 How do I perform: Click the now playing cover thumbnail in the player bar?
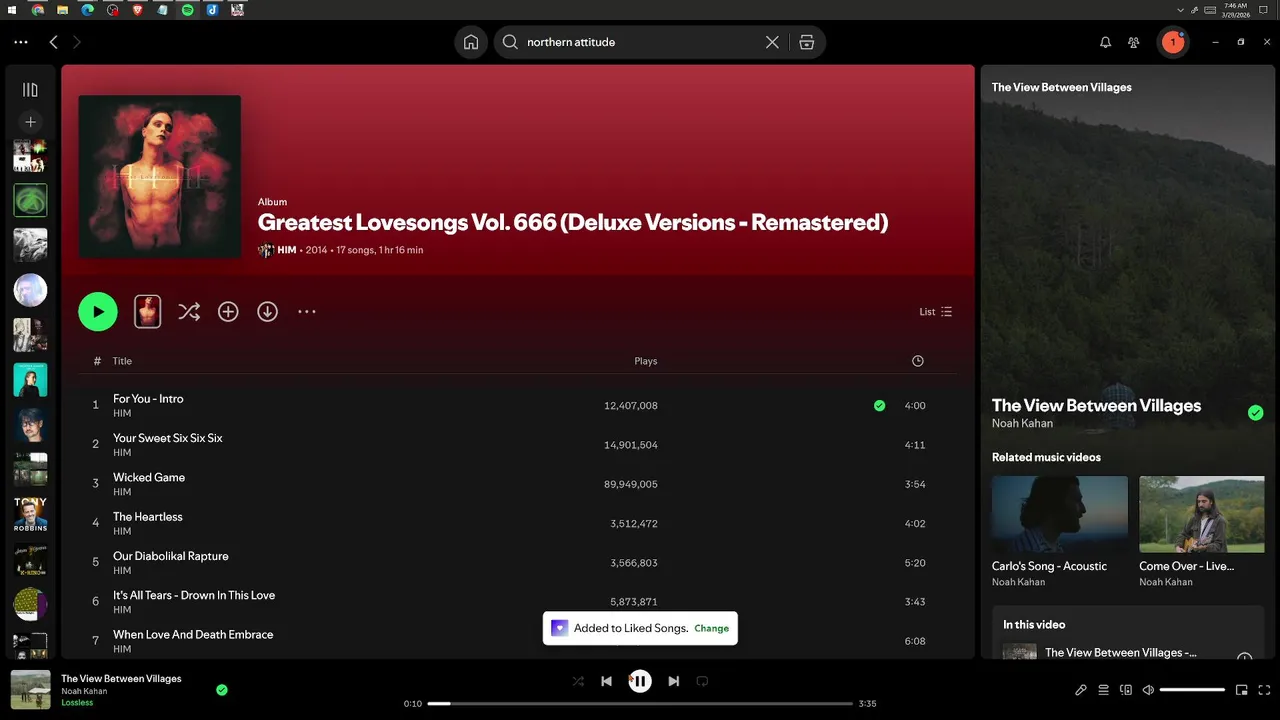pos(31,689)
